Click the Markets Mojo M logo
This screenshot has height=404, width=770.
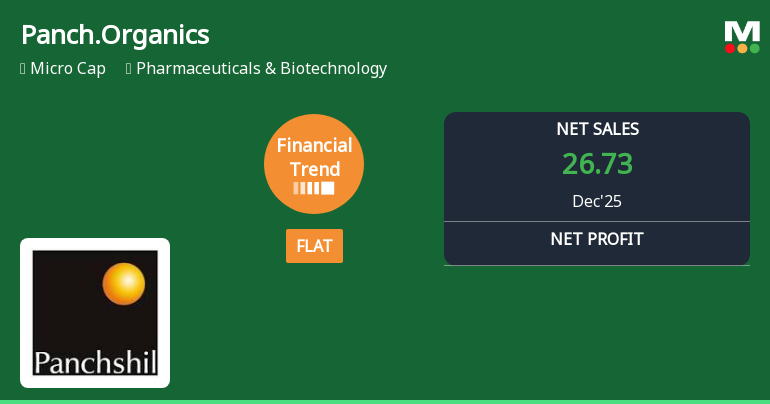pyautogui.click(x=742, y=31)
